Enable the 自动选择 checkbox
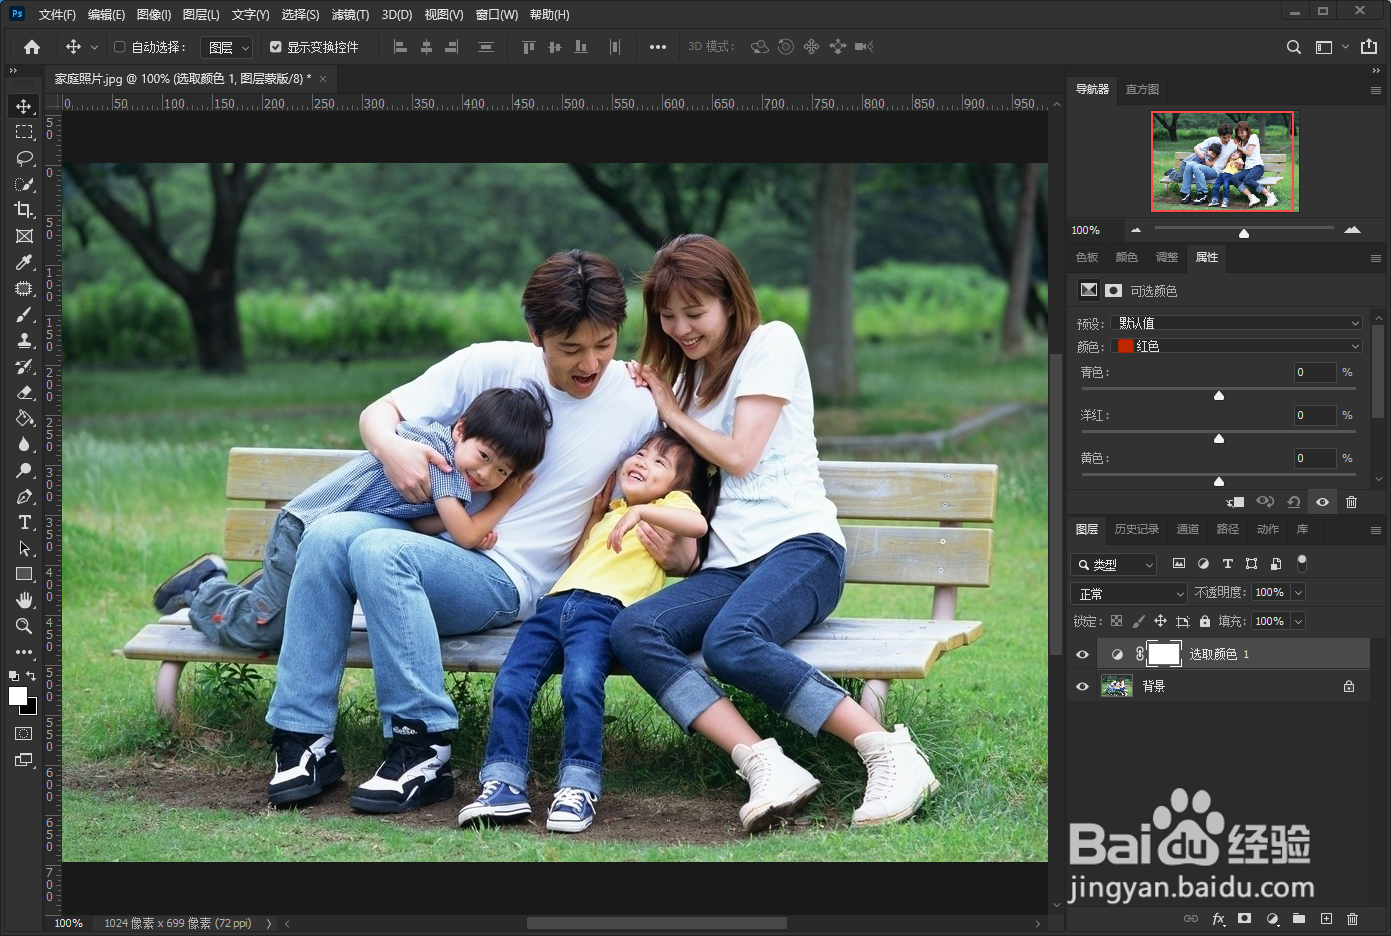The image size is (1391, 936). point(120,47)
